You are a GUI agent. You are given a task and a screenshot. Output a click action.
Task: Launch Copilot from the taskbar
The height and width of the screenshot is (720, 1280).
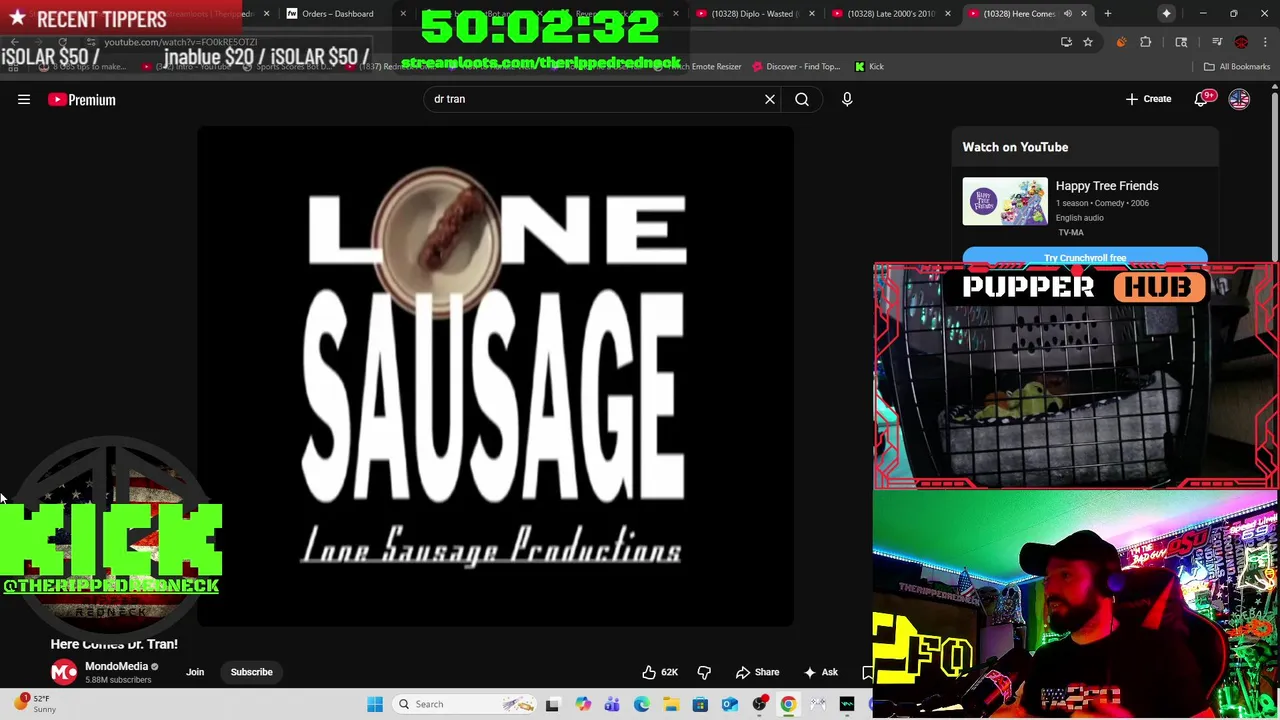[583, 704]
